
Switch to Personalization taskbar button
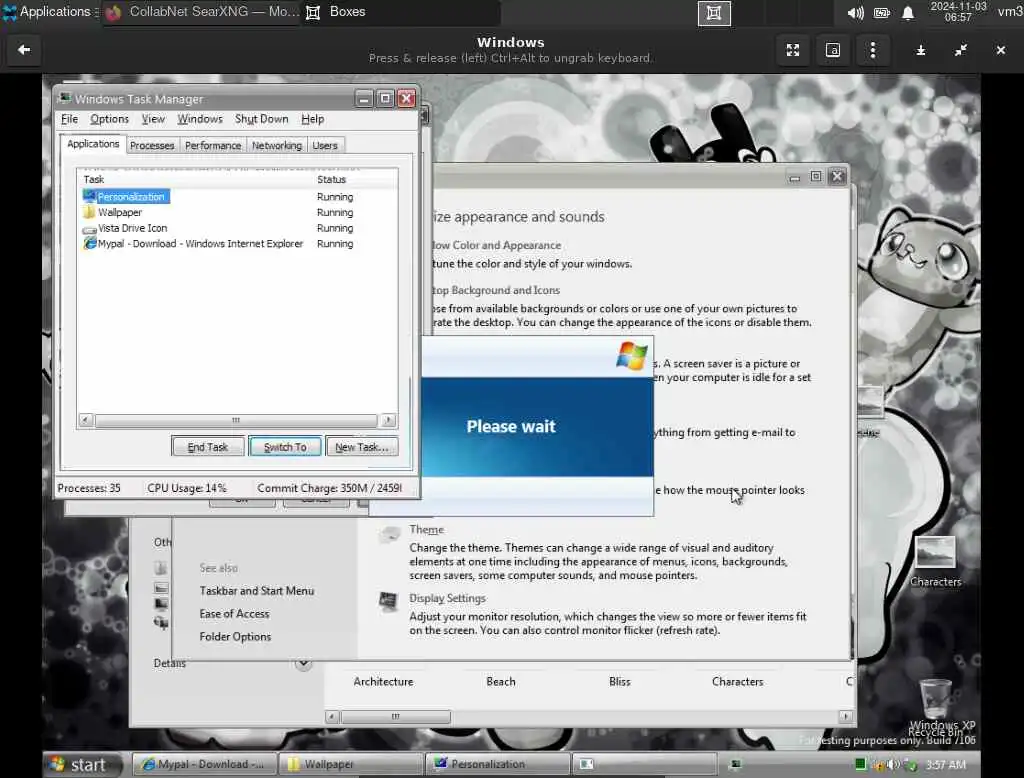[x=497, y=764]
